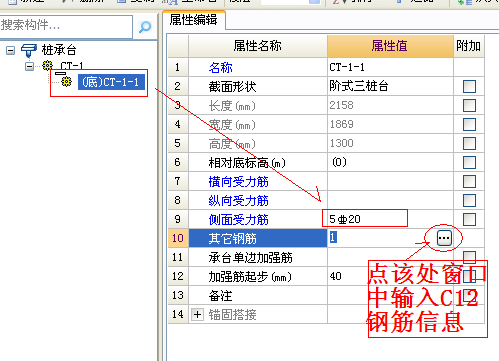The height and width of the screenshot is (361, 499).
Task: Select the 其它钢筋 property row
Action: point(258,238)
